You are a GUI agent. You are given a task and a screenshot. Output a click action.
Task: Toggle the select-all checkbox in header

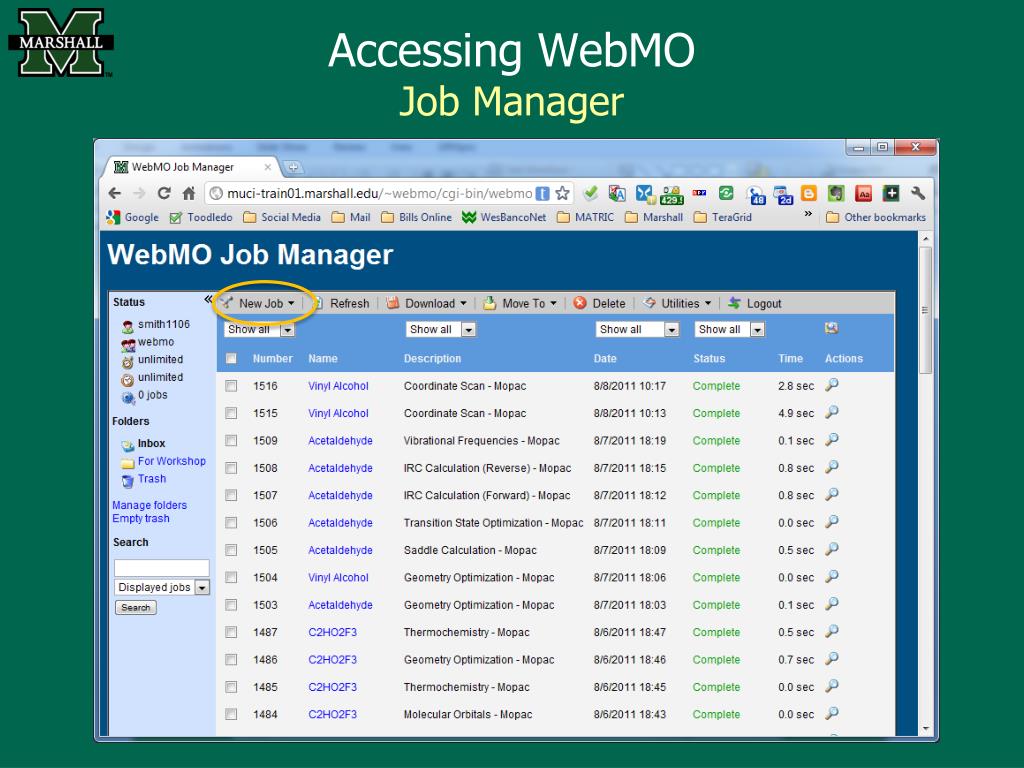point(231,358)
